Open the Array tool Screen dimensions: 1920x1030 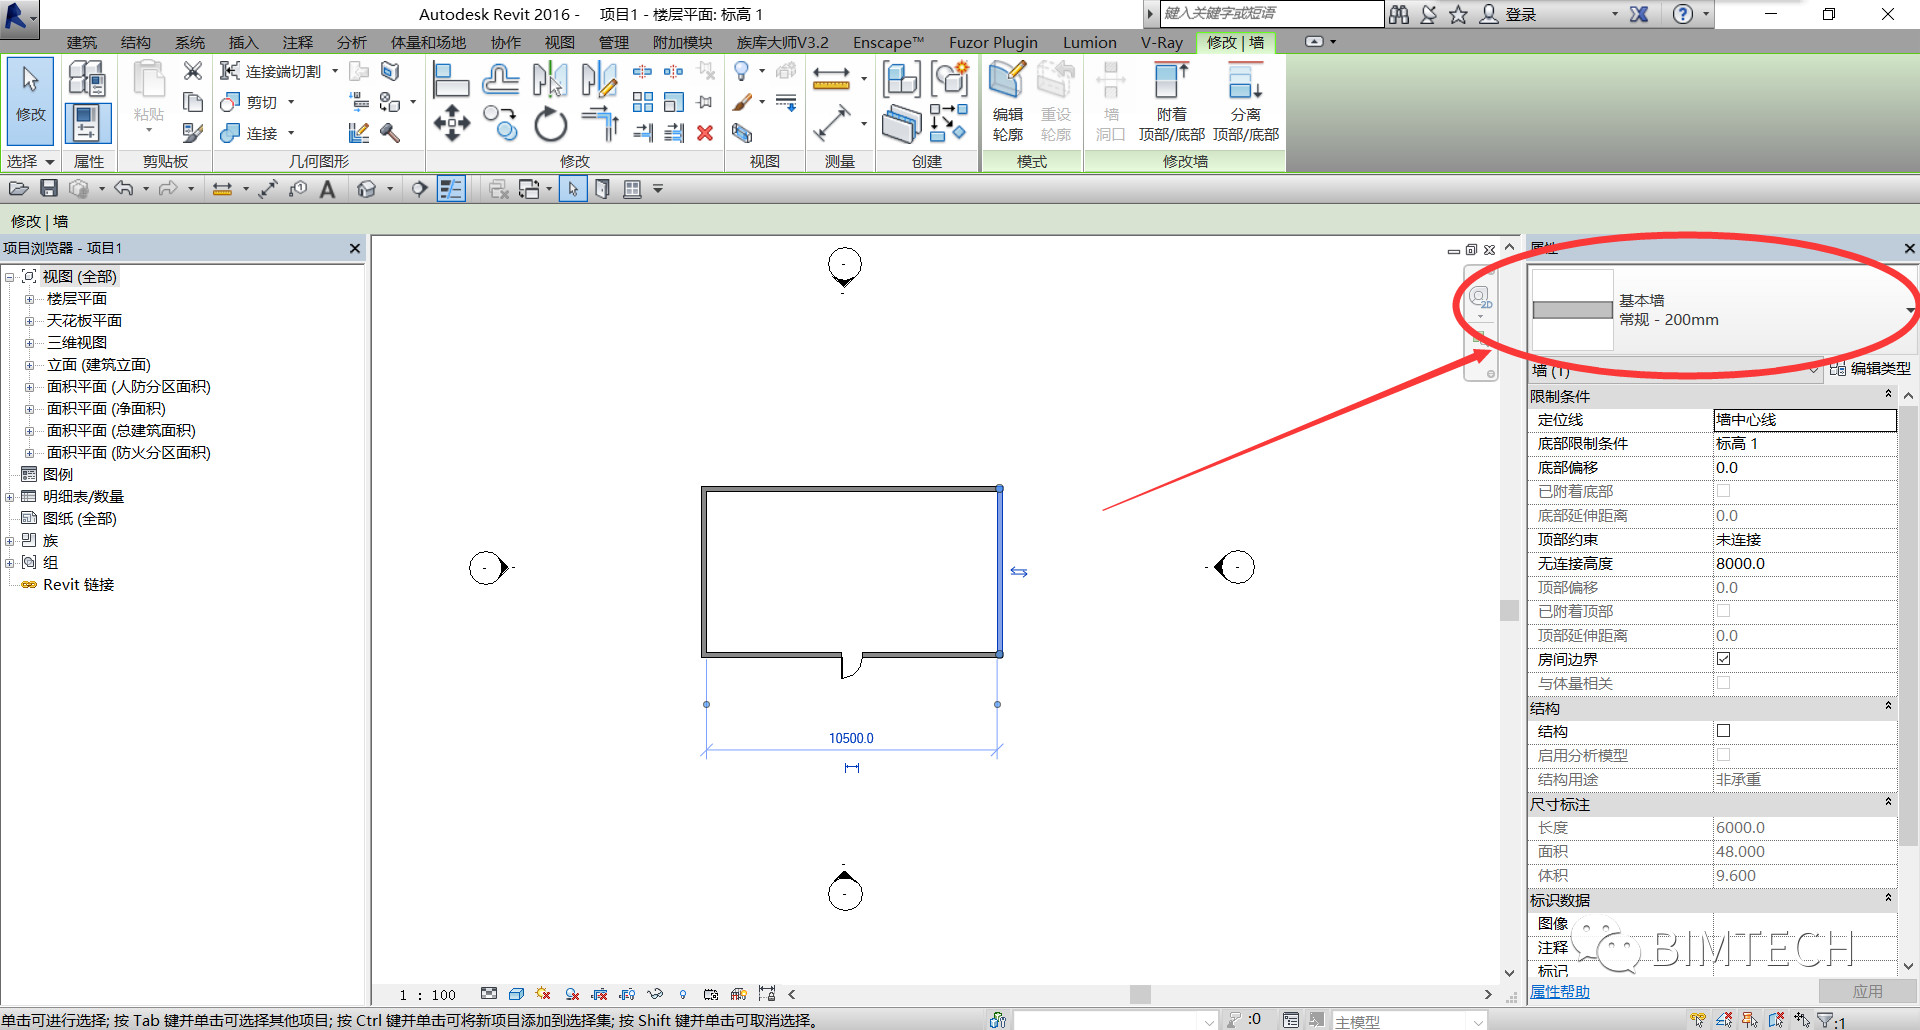tap(643, 102)
